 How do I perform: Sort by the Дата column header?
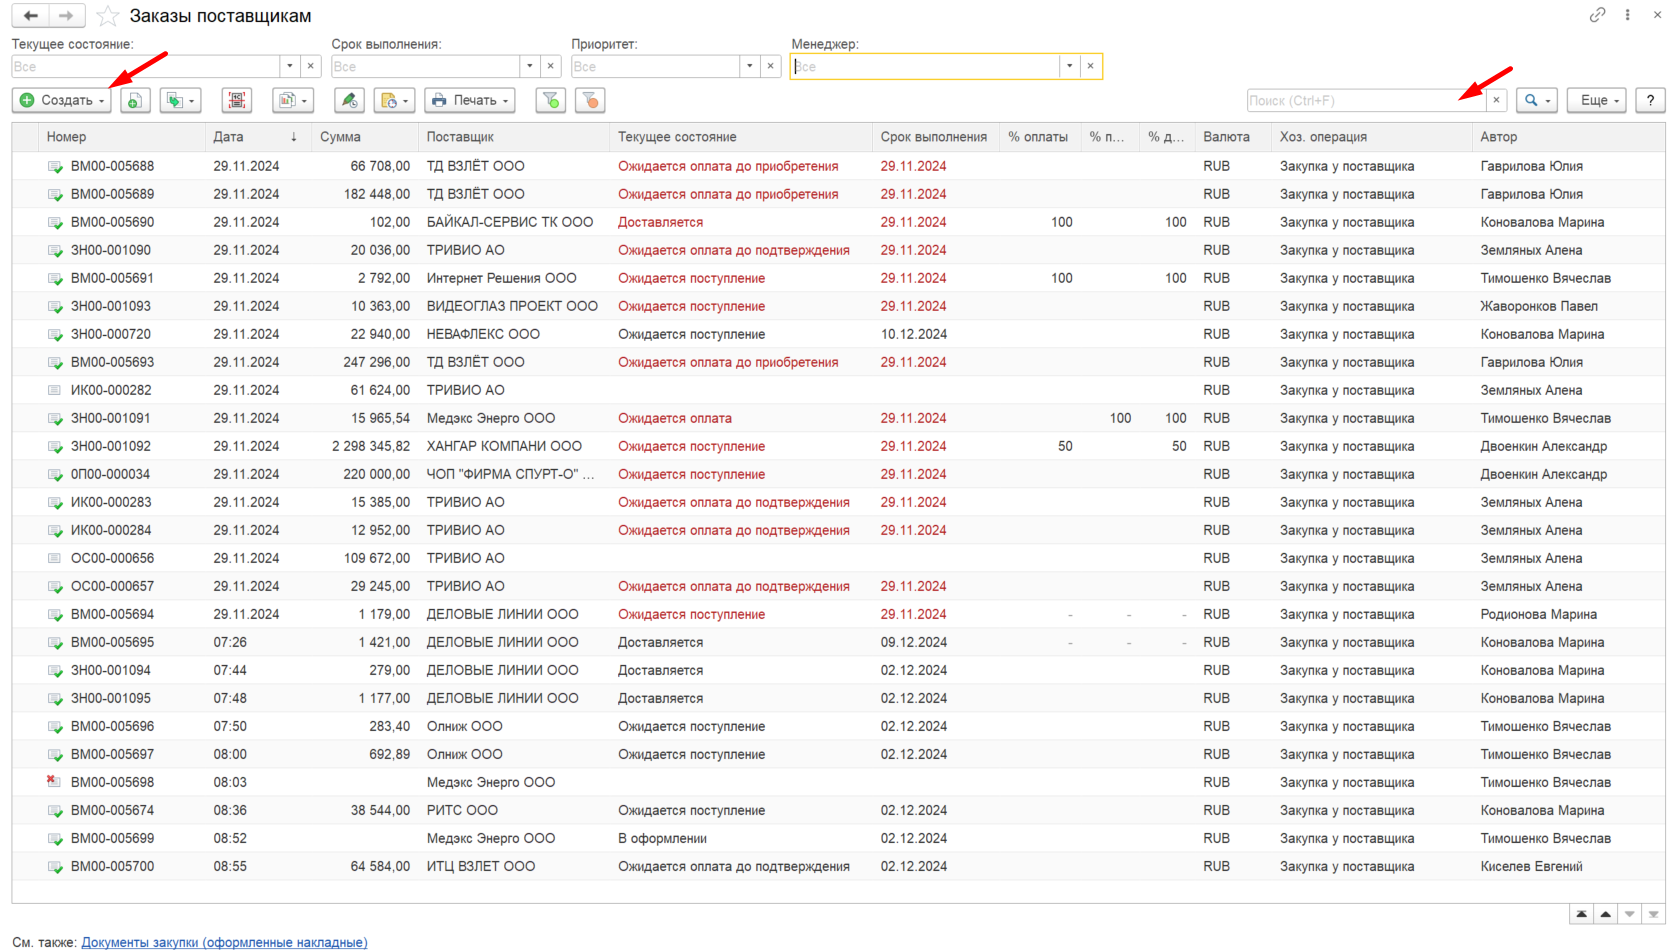coord(258,137)
